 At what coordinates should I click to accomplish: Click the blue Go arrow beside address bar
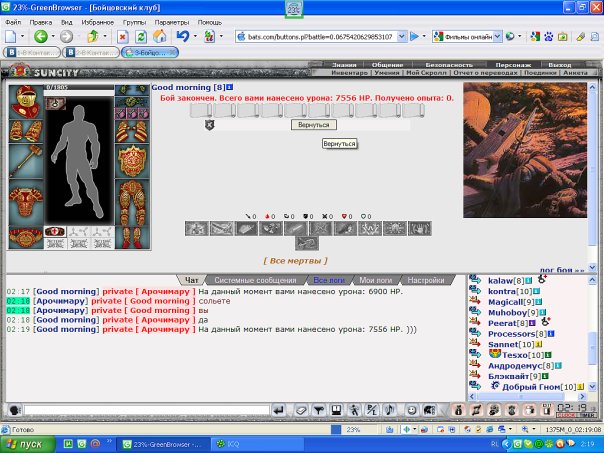click(x=414, y=37)
